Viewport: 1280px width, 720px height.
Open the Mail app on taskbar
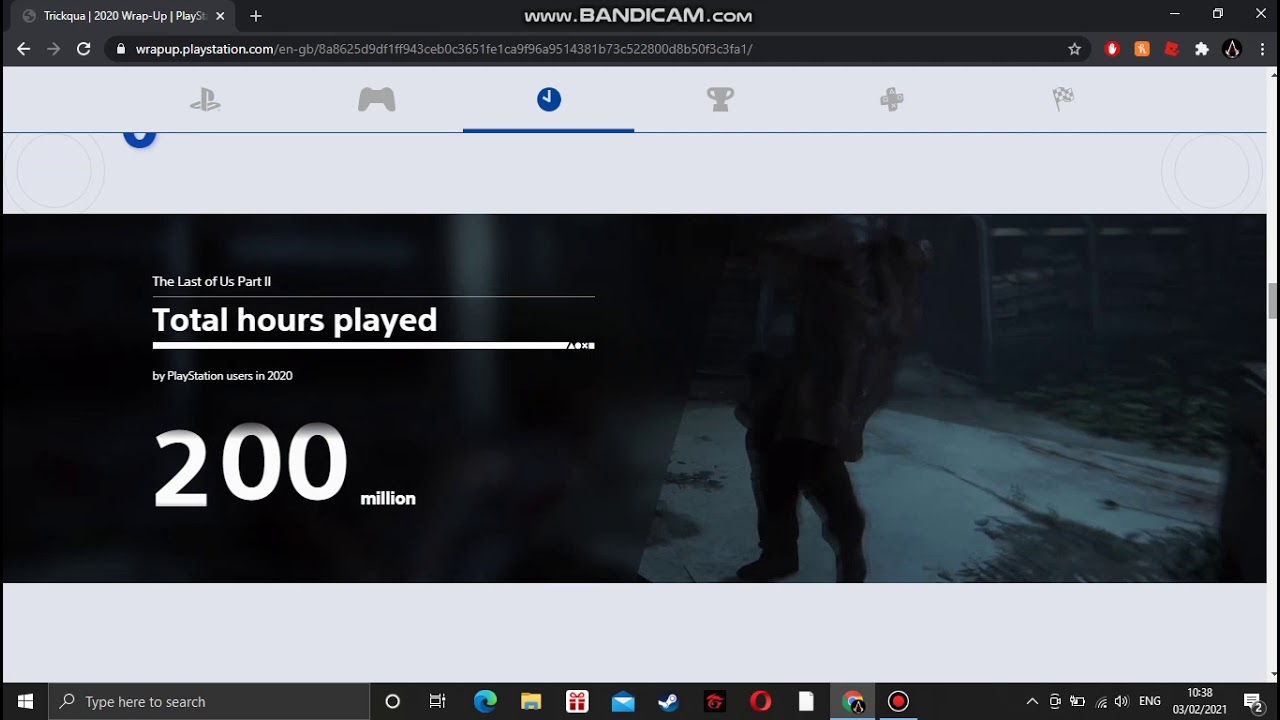tap(623, 701)
